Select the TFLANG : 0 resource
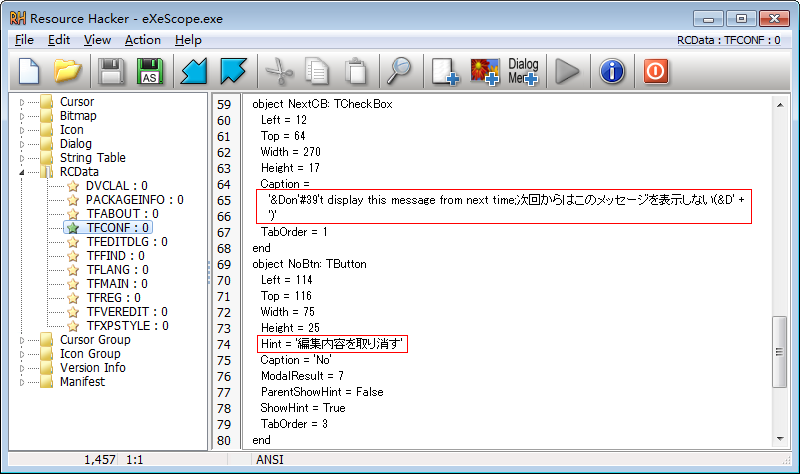 click(117, 270)
